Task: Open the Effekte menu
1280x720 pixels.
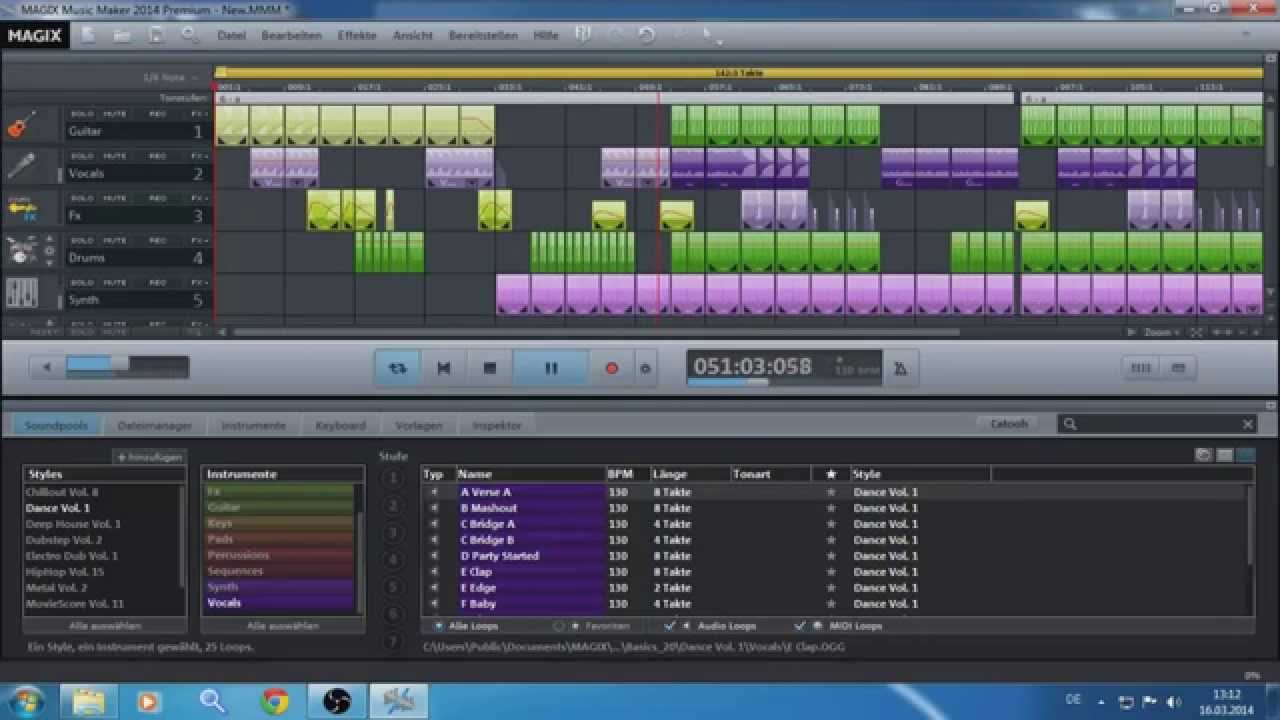Action: pos(357,35)
